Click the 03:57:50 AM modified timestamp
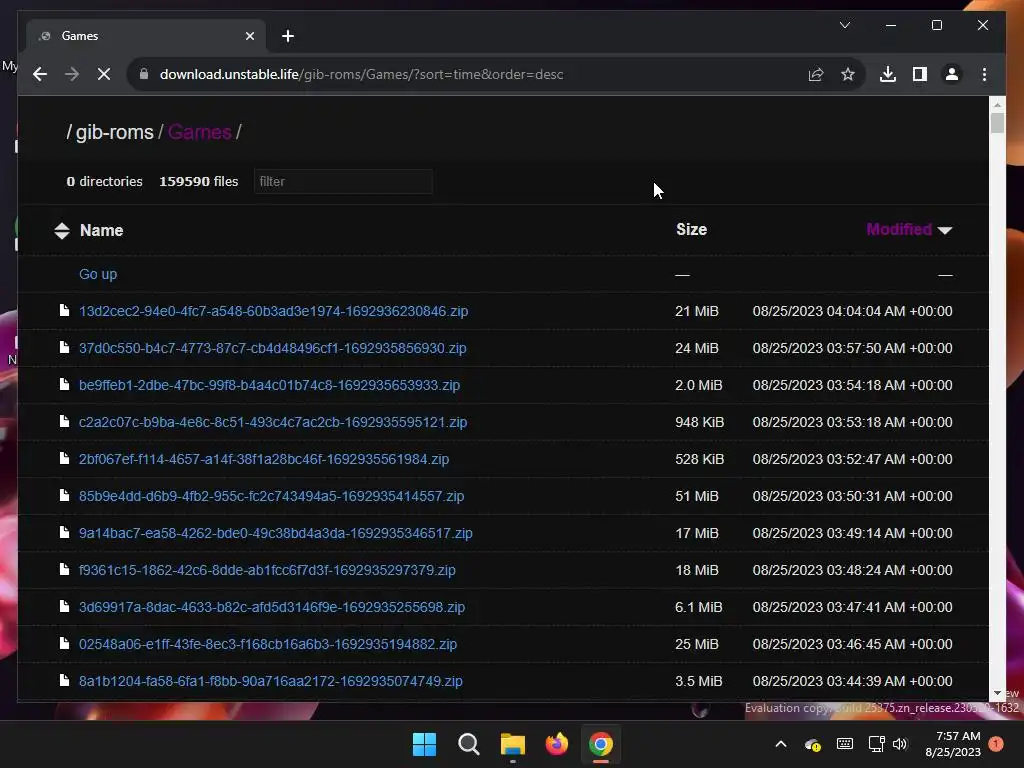The width and height of the screenshot is (1024, 768). (852, 348)
